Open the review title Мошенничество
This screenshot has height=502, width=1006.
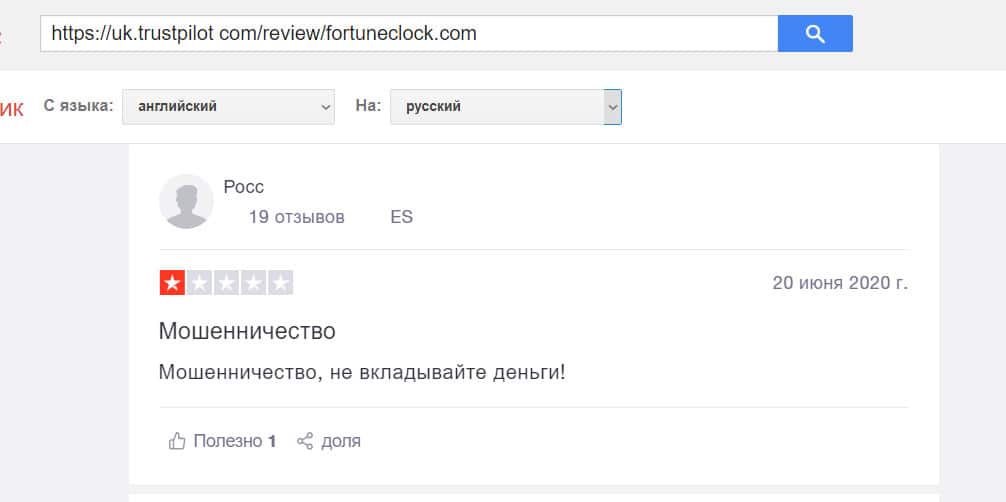pyautogui.click(x=247, y=331)
